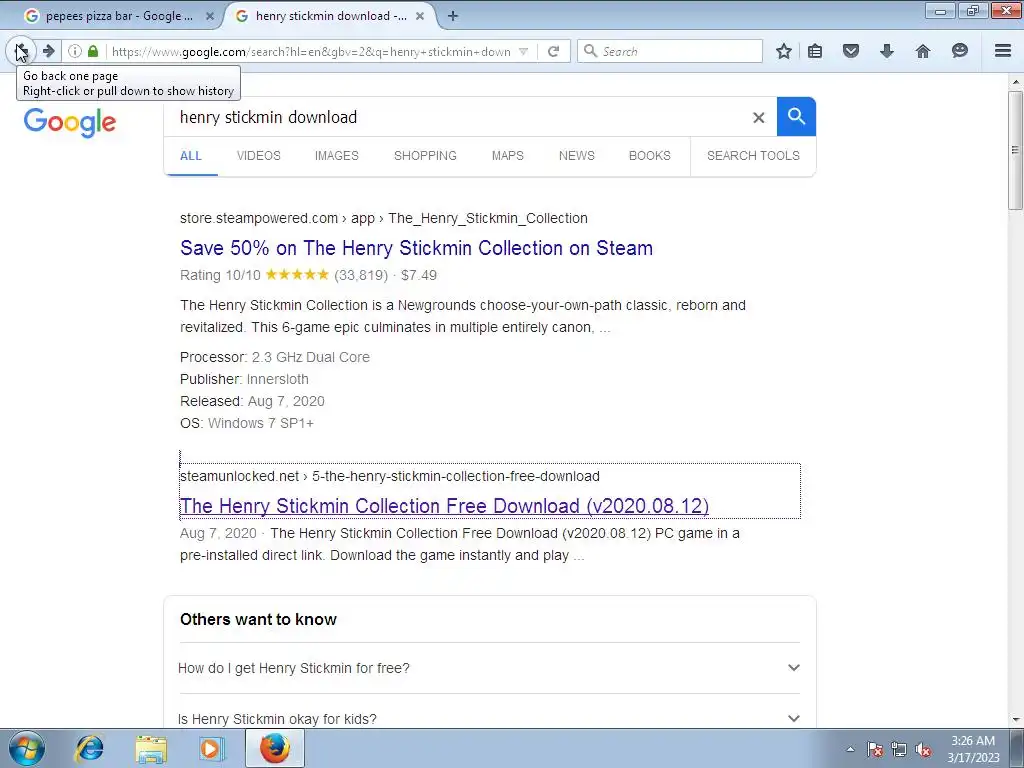Open the Firefox hamburger menu
1024x768 pixels.
coord(1002,51)
